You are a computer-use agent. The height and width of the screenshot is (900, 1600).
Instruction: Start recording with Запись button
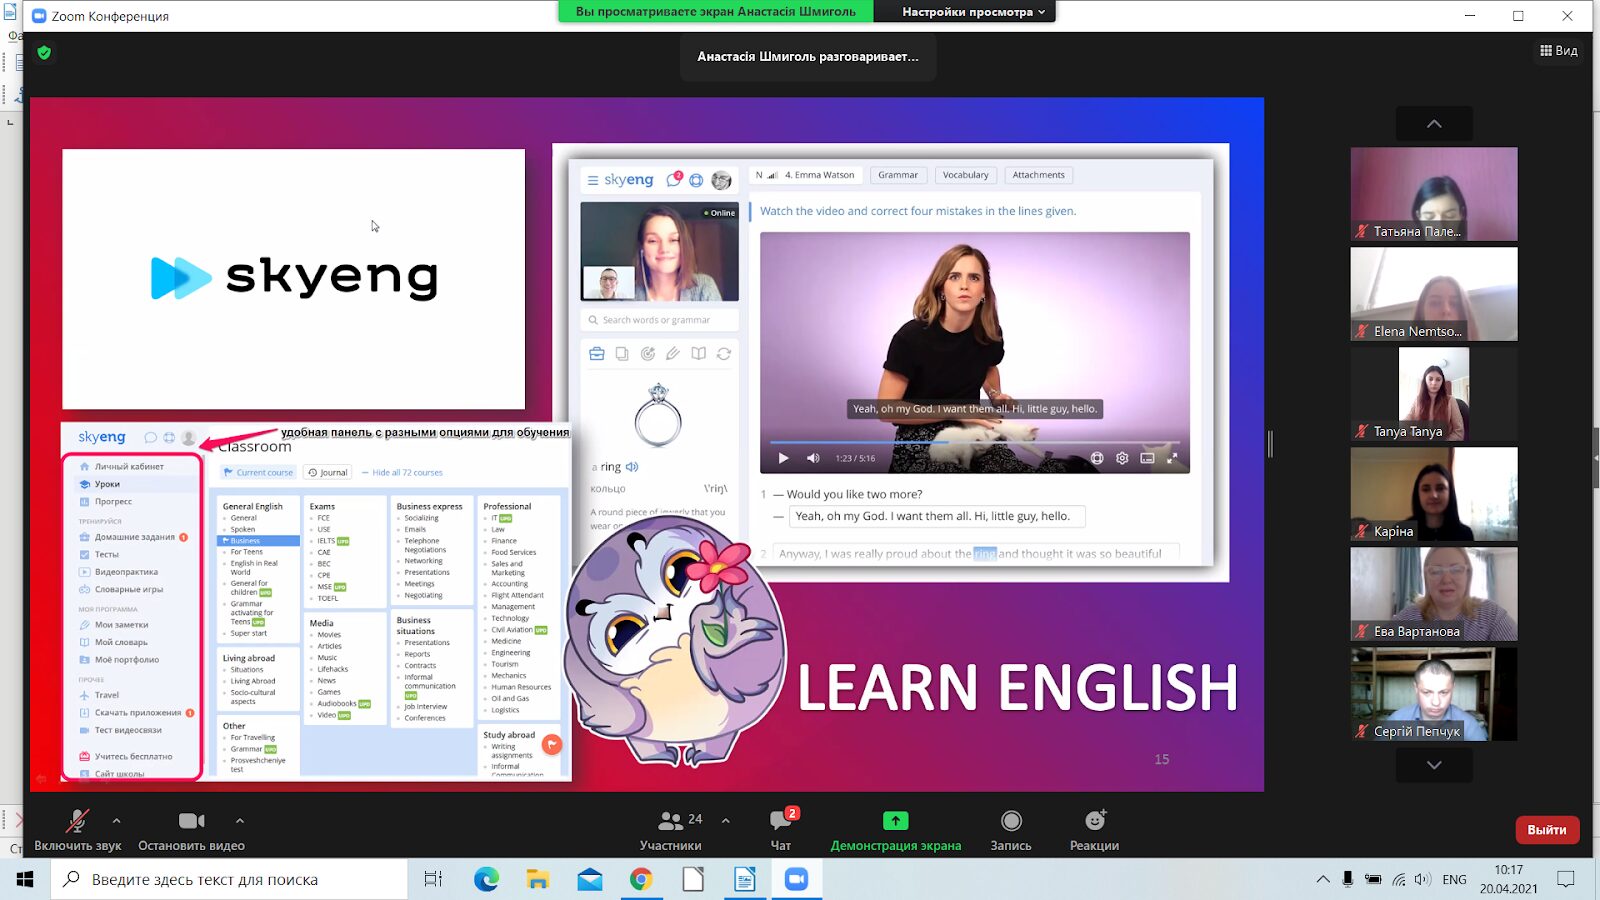[x=1011, y=830]
